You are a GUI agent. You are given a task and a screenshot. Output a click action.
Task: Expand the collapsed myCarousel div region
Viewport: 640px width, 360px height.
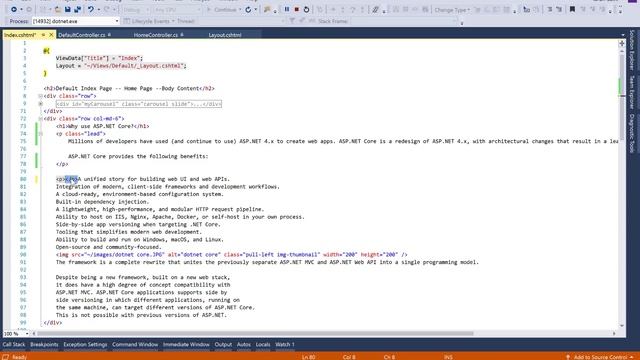pyautogui.click(x=40, y=104)
